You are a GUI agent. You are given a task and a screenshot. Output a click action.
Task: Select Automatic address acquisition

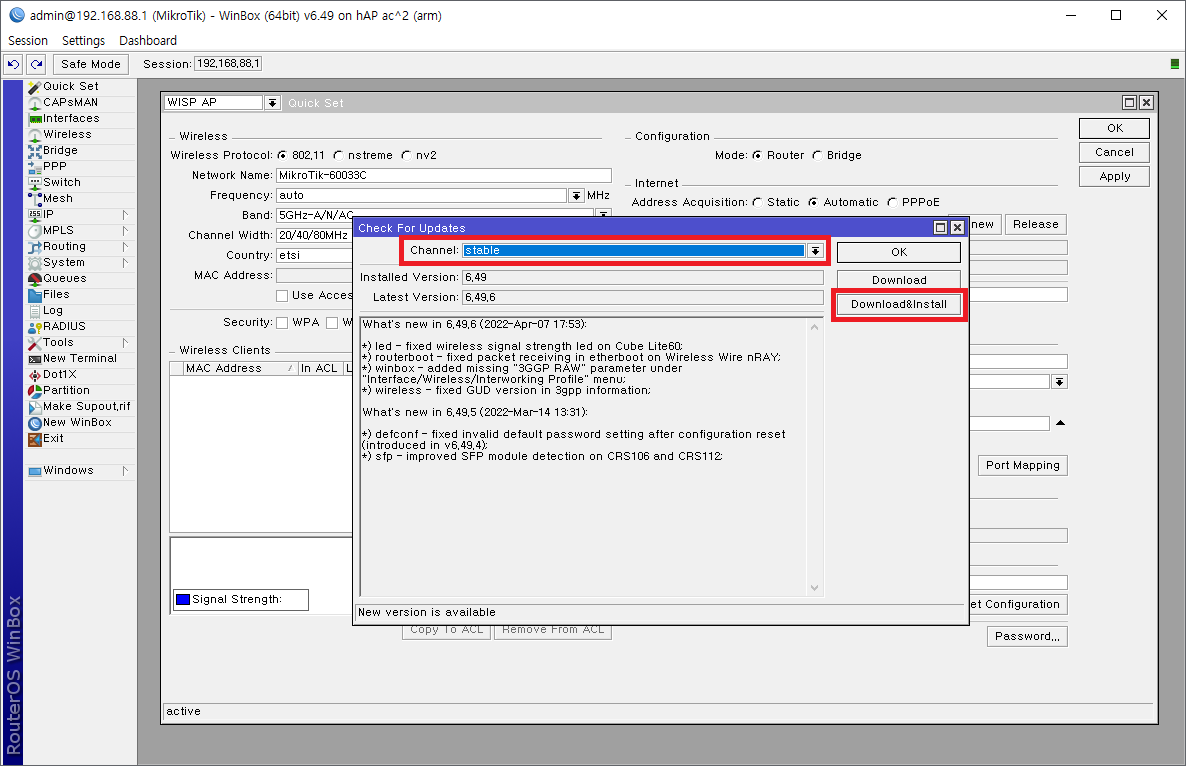coord(813,202)
